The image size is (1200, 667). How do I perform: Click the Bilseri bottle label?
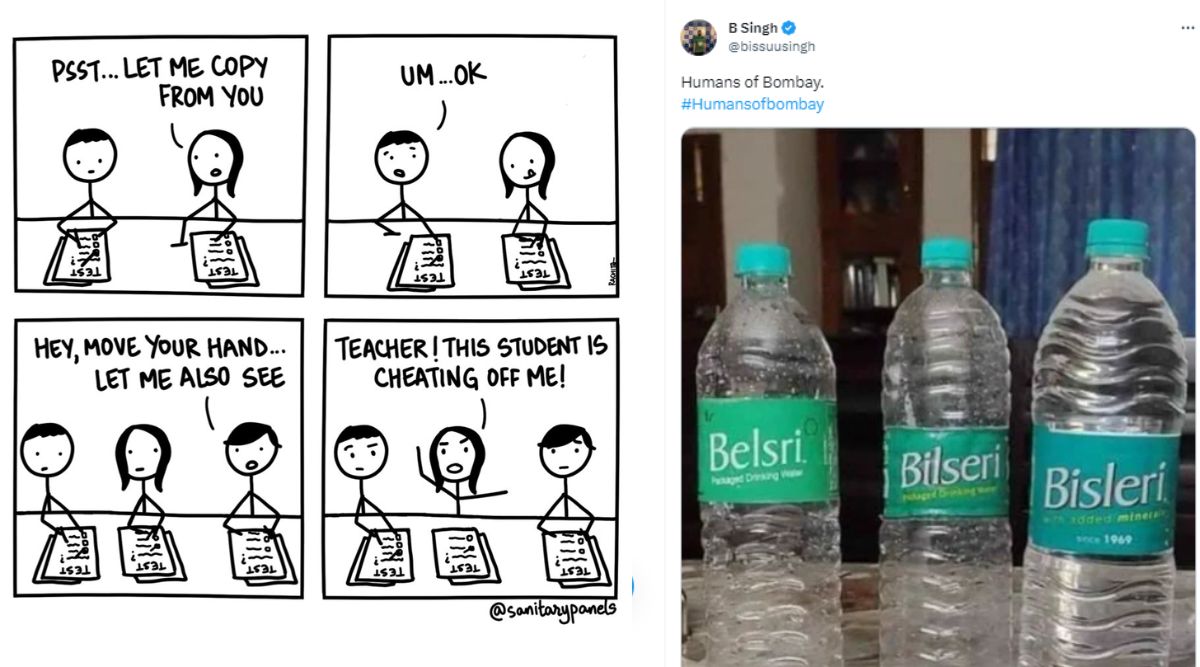coord(946,470)
